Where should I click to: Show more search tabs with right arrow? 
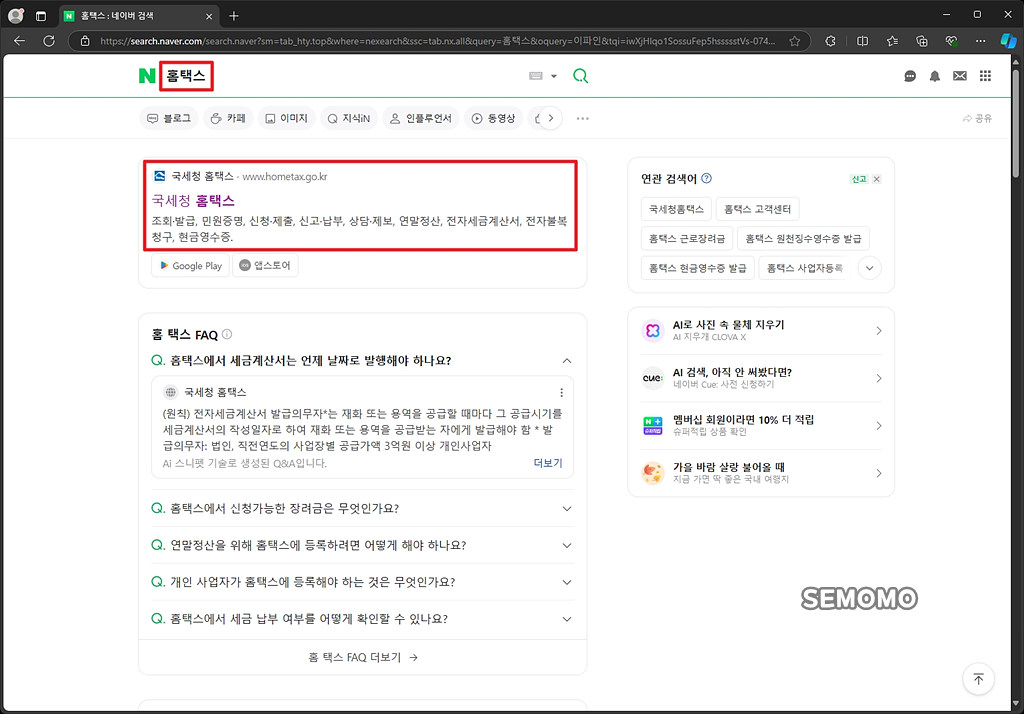pos(551,118)
